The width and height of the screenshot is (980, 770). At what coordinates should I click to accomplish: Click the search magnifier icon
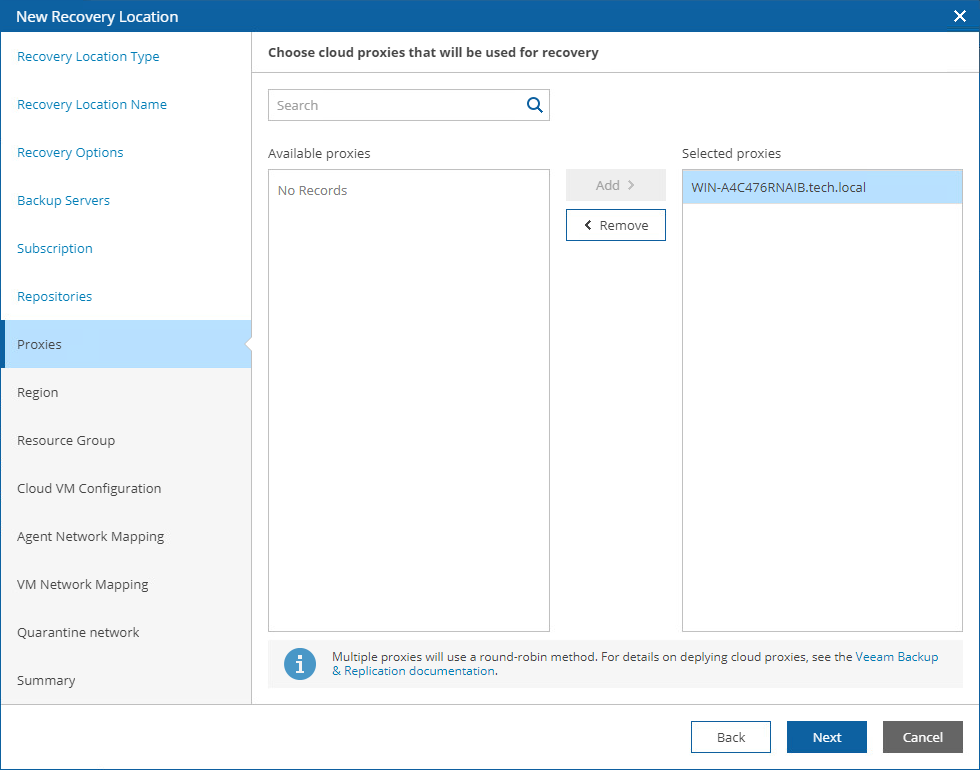[534, 105]
